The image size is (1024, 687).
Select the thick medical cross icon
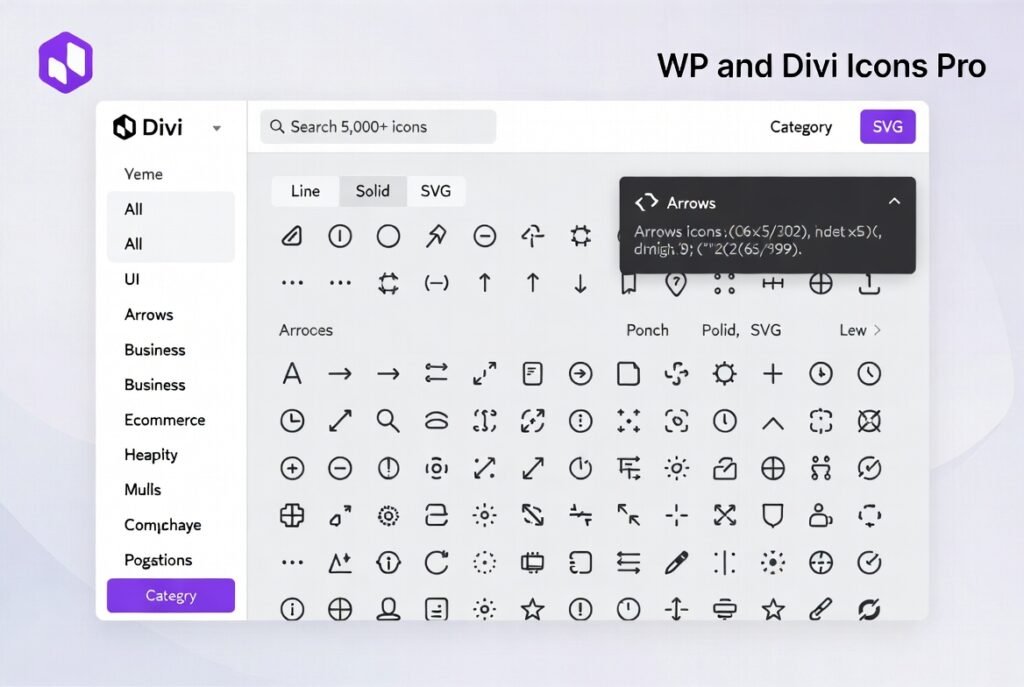(x=292, y=516)
